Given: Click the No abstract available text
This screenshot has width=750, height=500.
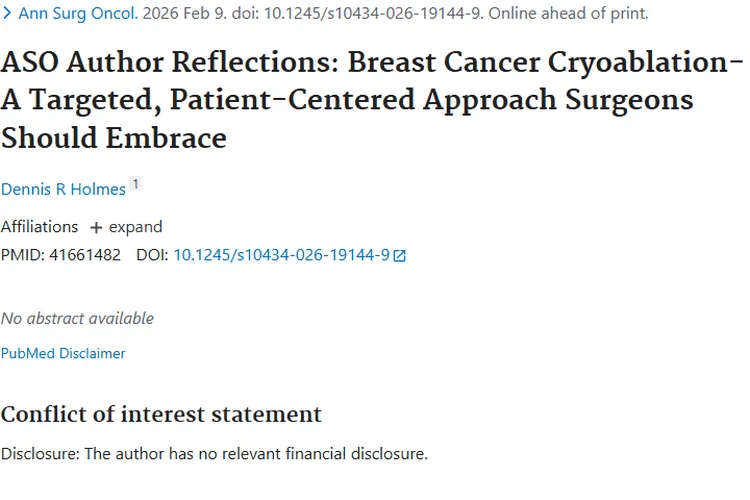Looking at the screenshot, I should [x=77, y=318].
